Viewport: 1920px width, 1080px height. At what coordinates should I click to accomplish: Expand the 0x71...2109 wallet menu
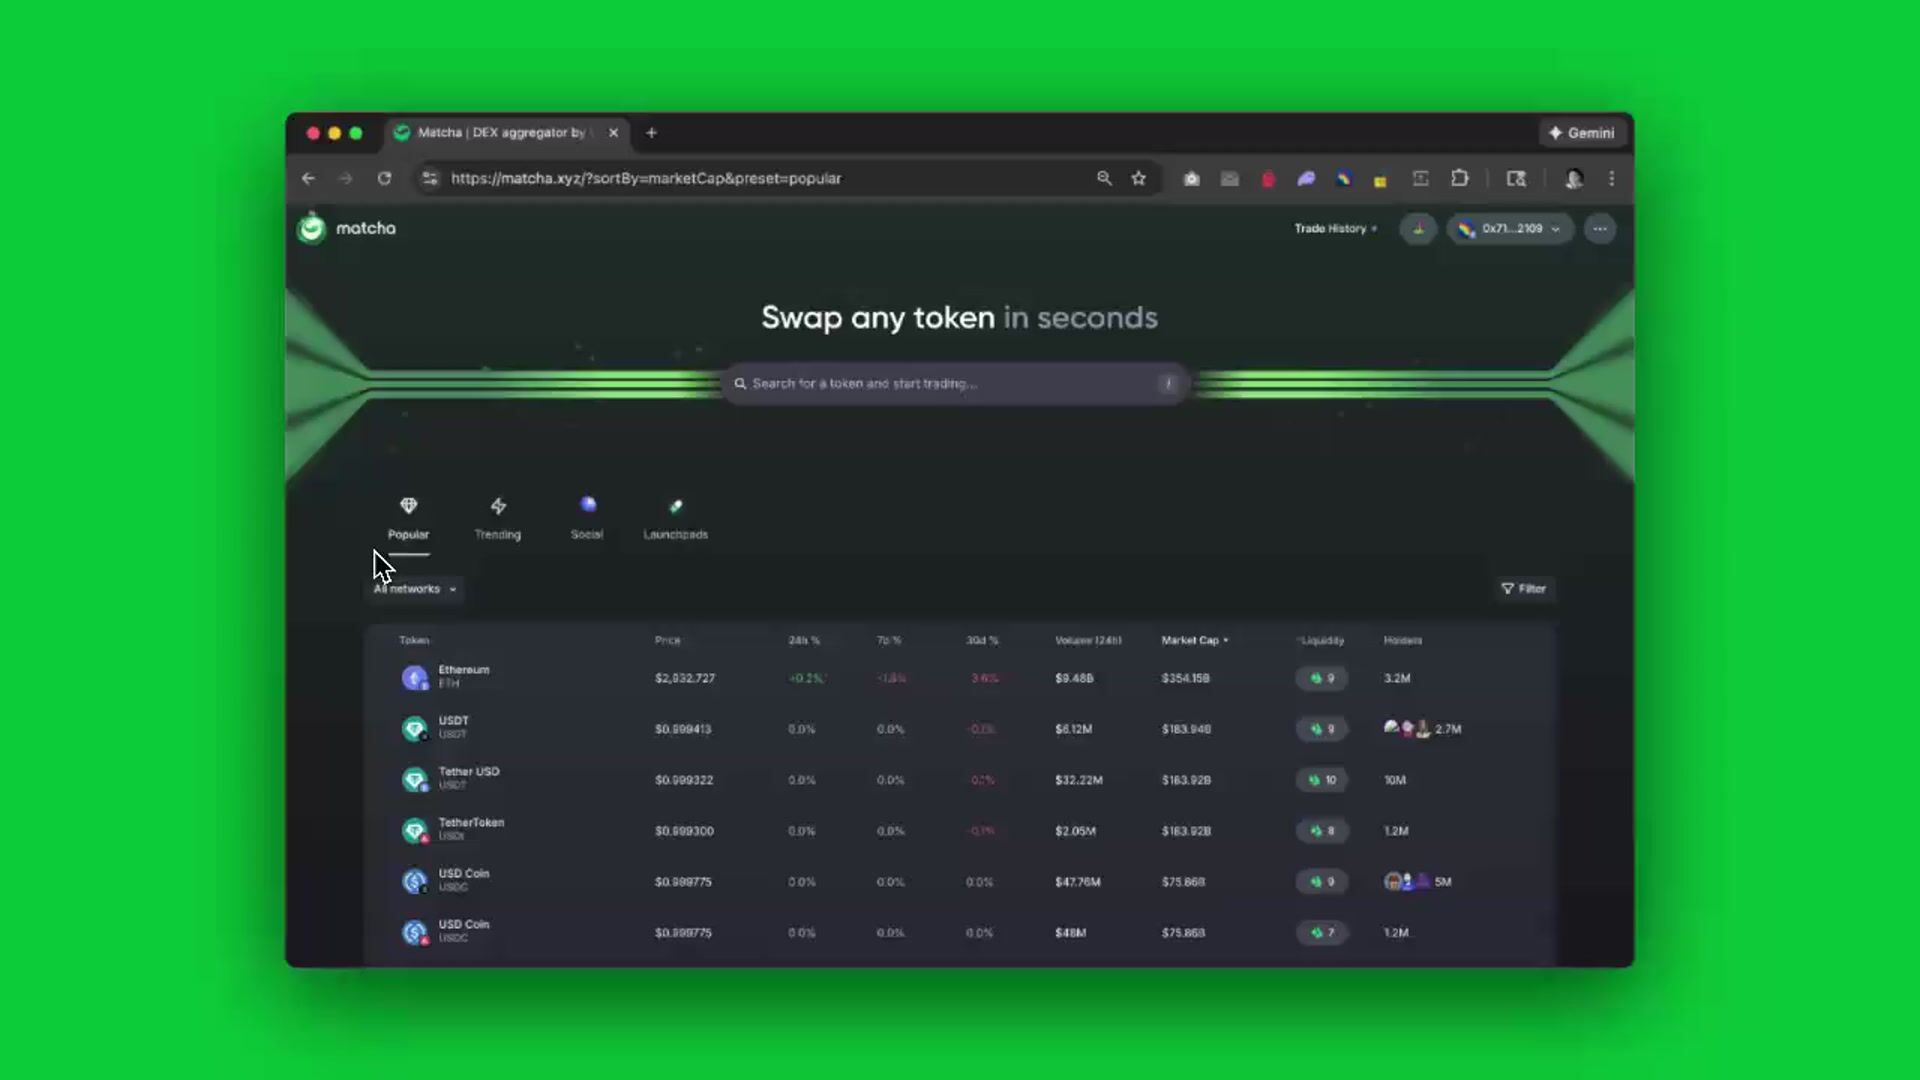1510,229
